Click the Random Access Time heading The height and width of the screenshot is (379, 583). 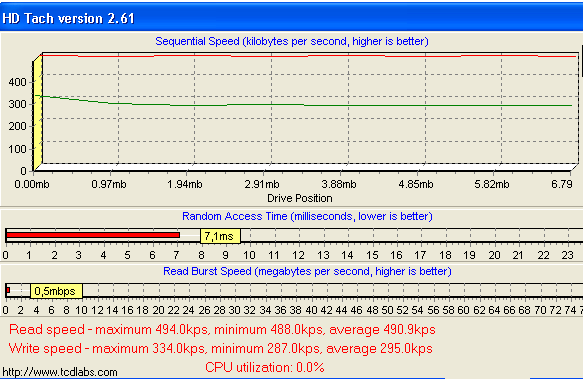(x=307, y=216)
